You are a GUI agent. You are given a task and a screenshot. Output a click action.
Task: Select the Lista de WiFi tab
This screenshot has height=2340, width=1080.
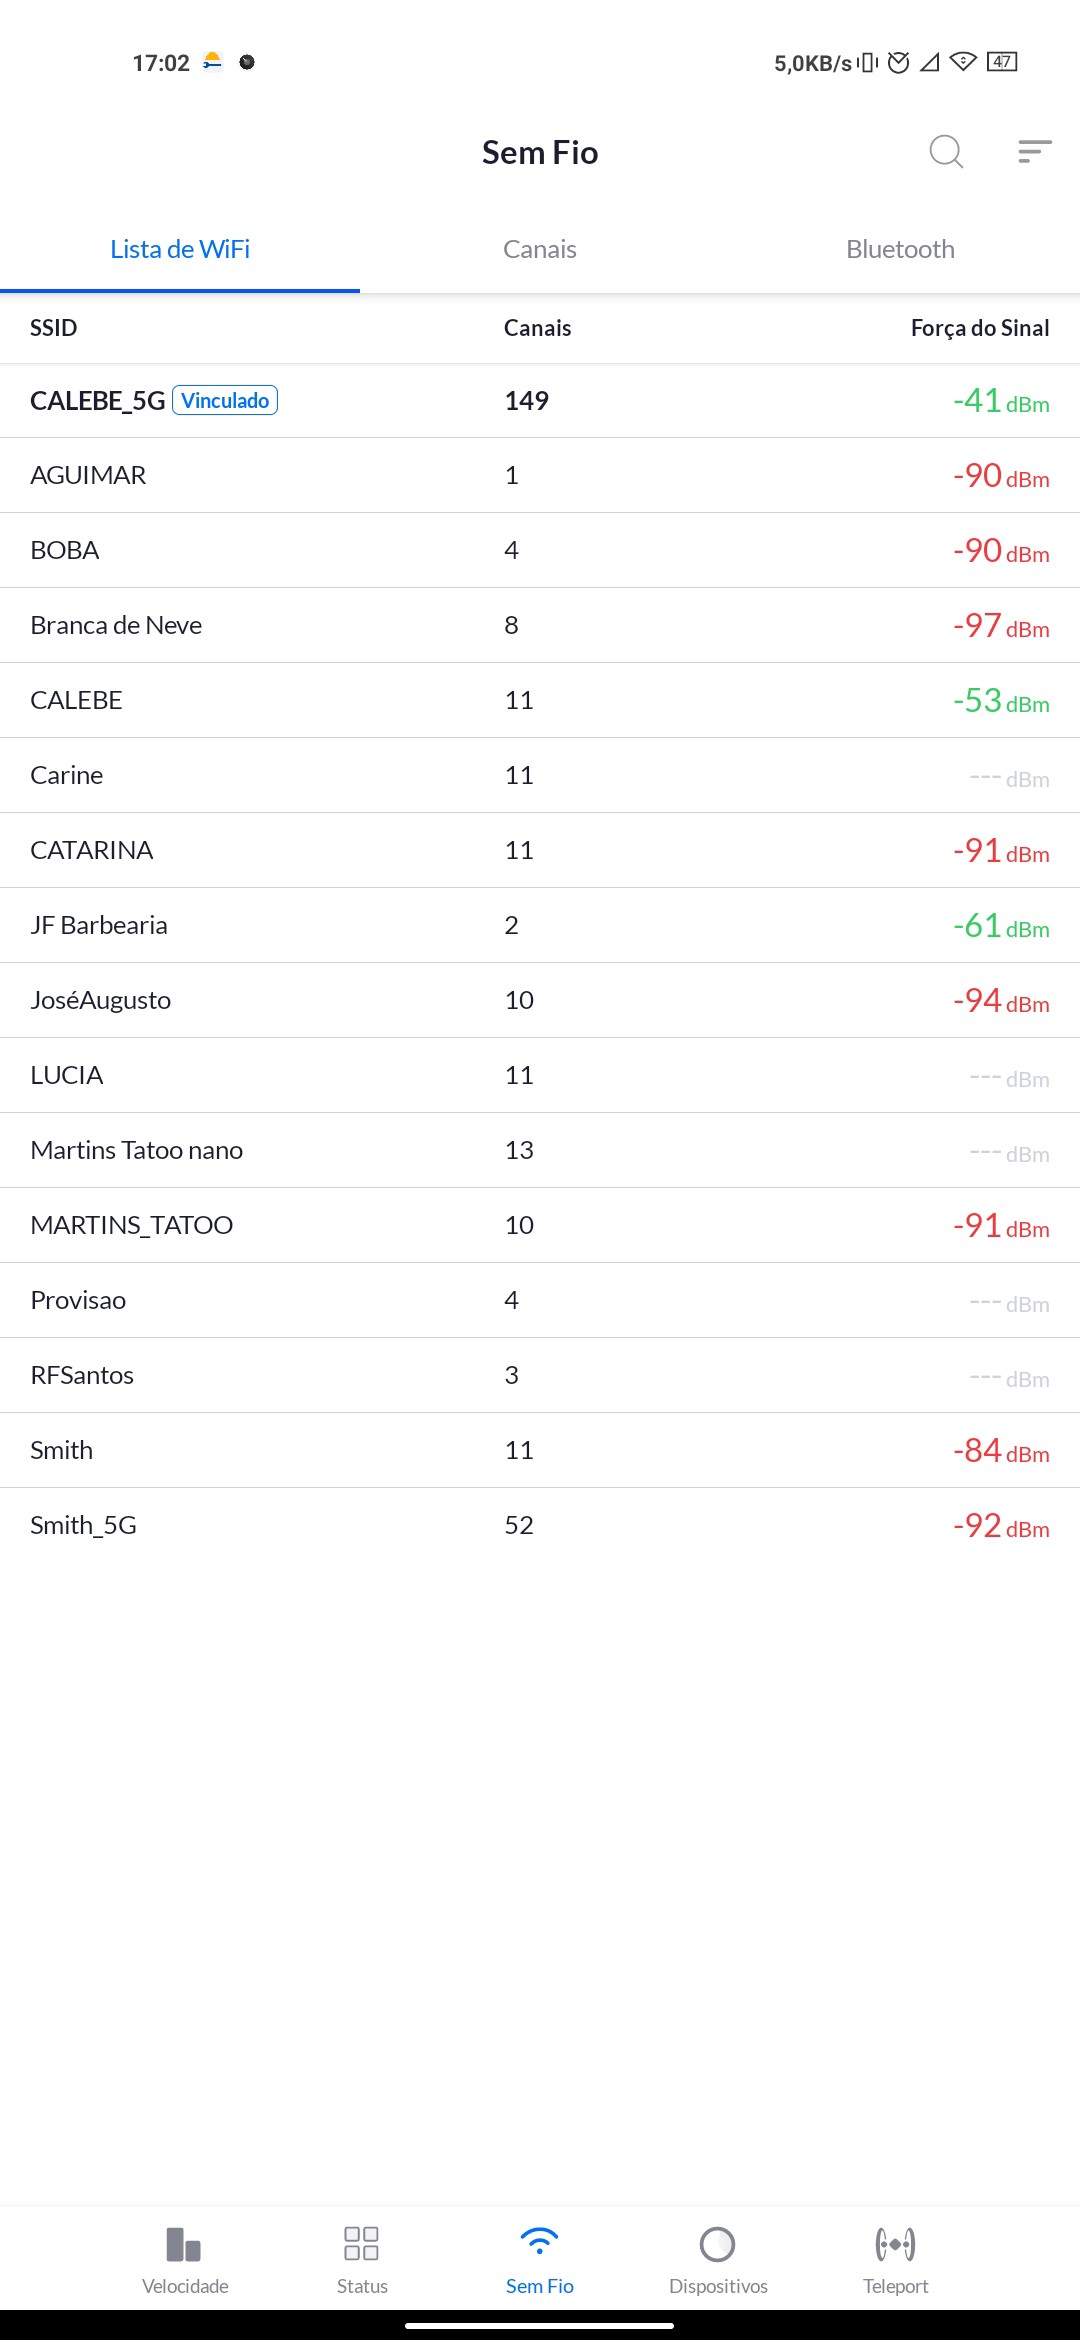coord(180,249)
